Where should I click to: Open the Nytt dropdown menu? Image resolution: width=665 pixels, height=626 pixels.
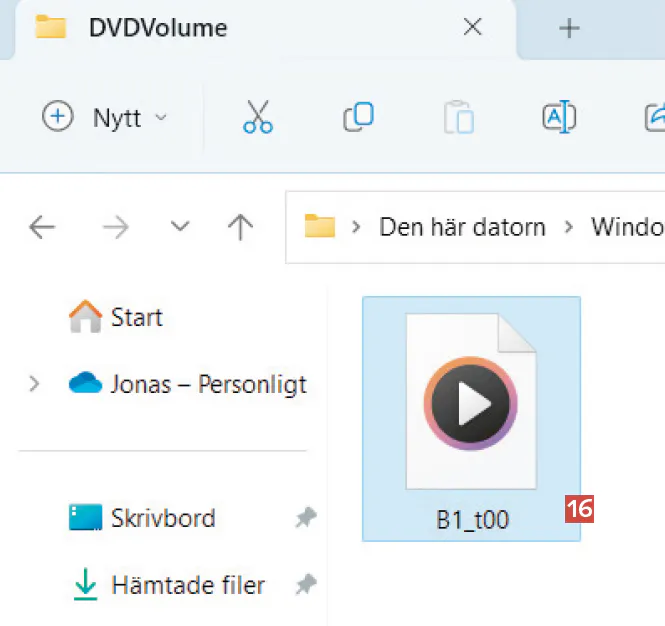[104, 118]
